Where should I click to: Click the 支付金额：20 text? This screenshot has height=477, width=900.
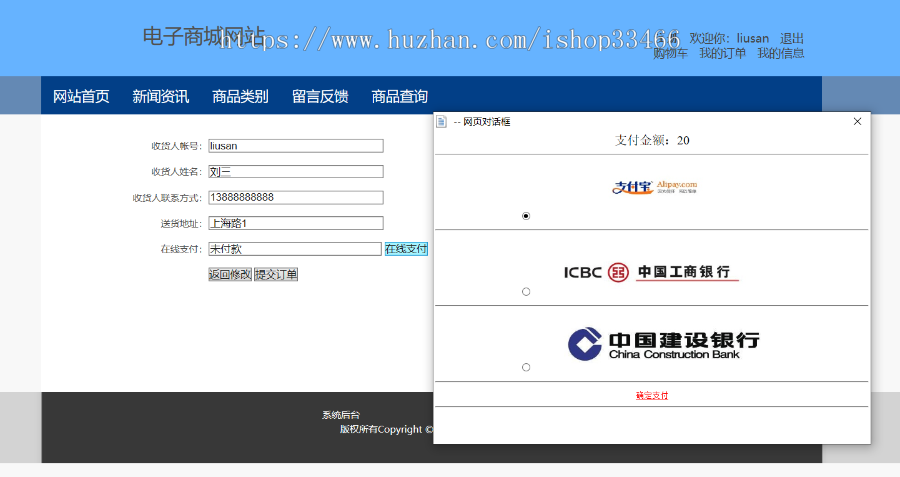pyautogui.click(x=652, y=141)
